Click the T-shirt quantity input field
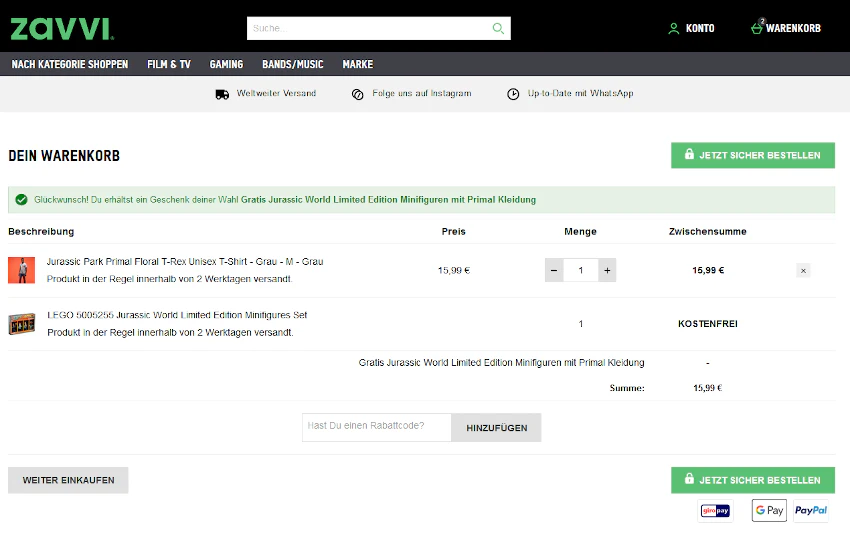Viewport: 850px width, 535px height. pyautogui.click(x=581, y=270)
